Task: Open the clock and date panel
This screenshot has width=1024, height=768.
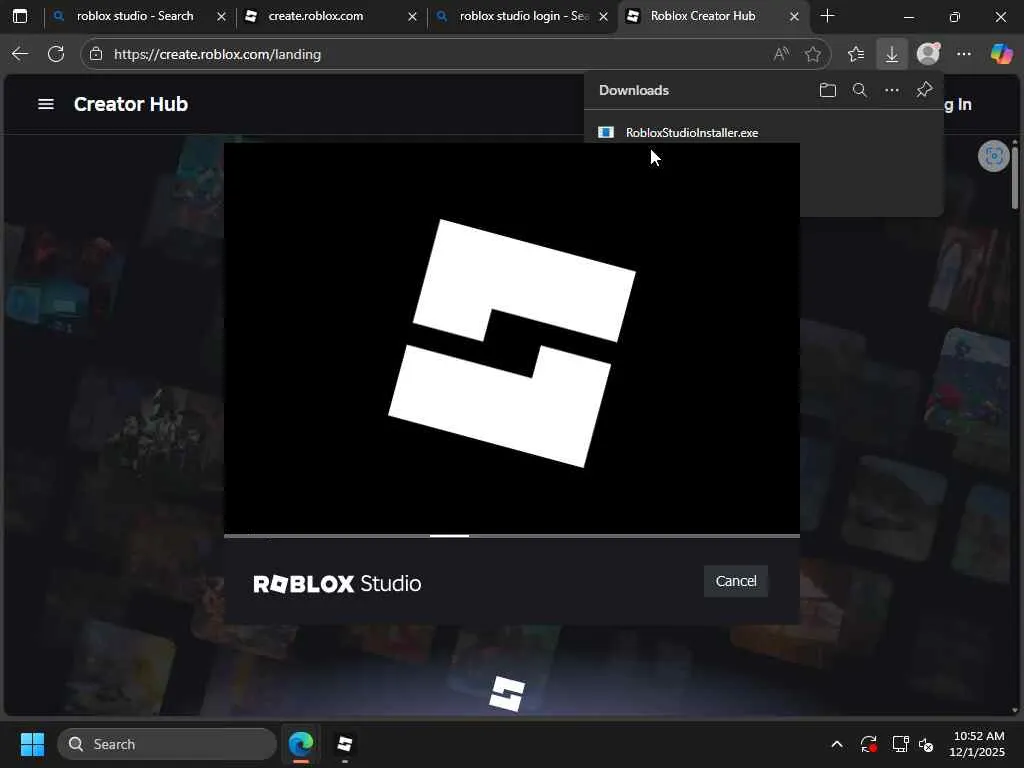Action: 977,744
